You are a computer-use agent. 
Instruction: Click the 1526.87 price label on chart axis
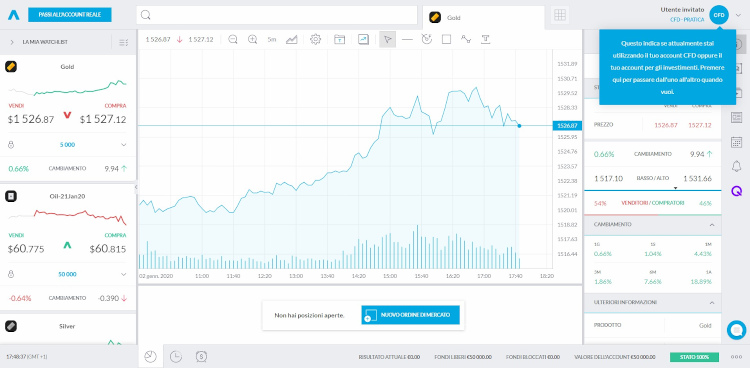coord(567,126)
